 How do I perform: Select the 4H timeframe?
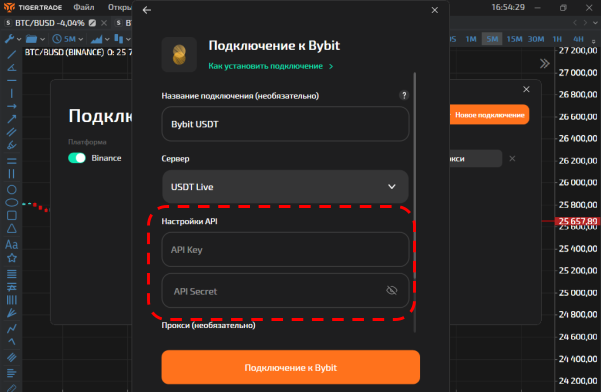tap(578, 39)
